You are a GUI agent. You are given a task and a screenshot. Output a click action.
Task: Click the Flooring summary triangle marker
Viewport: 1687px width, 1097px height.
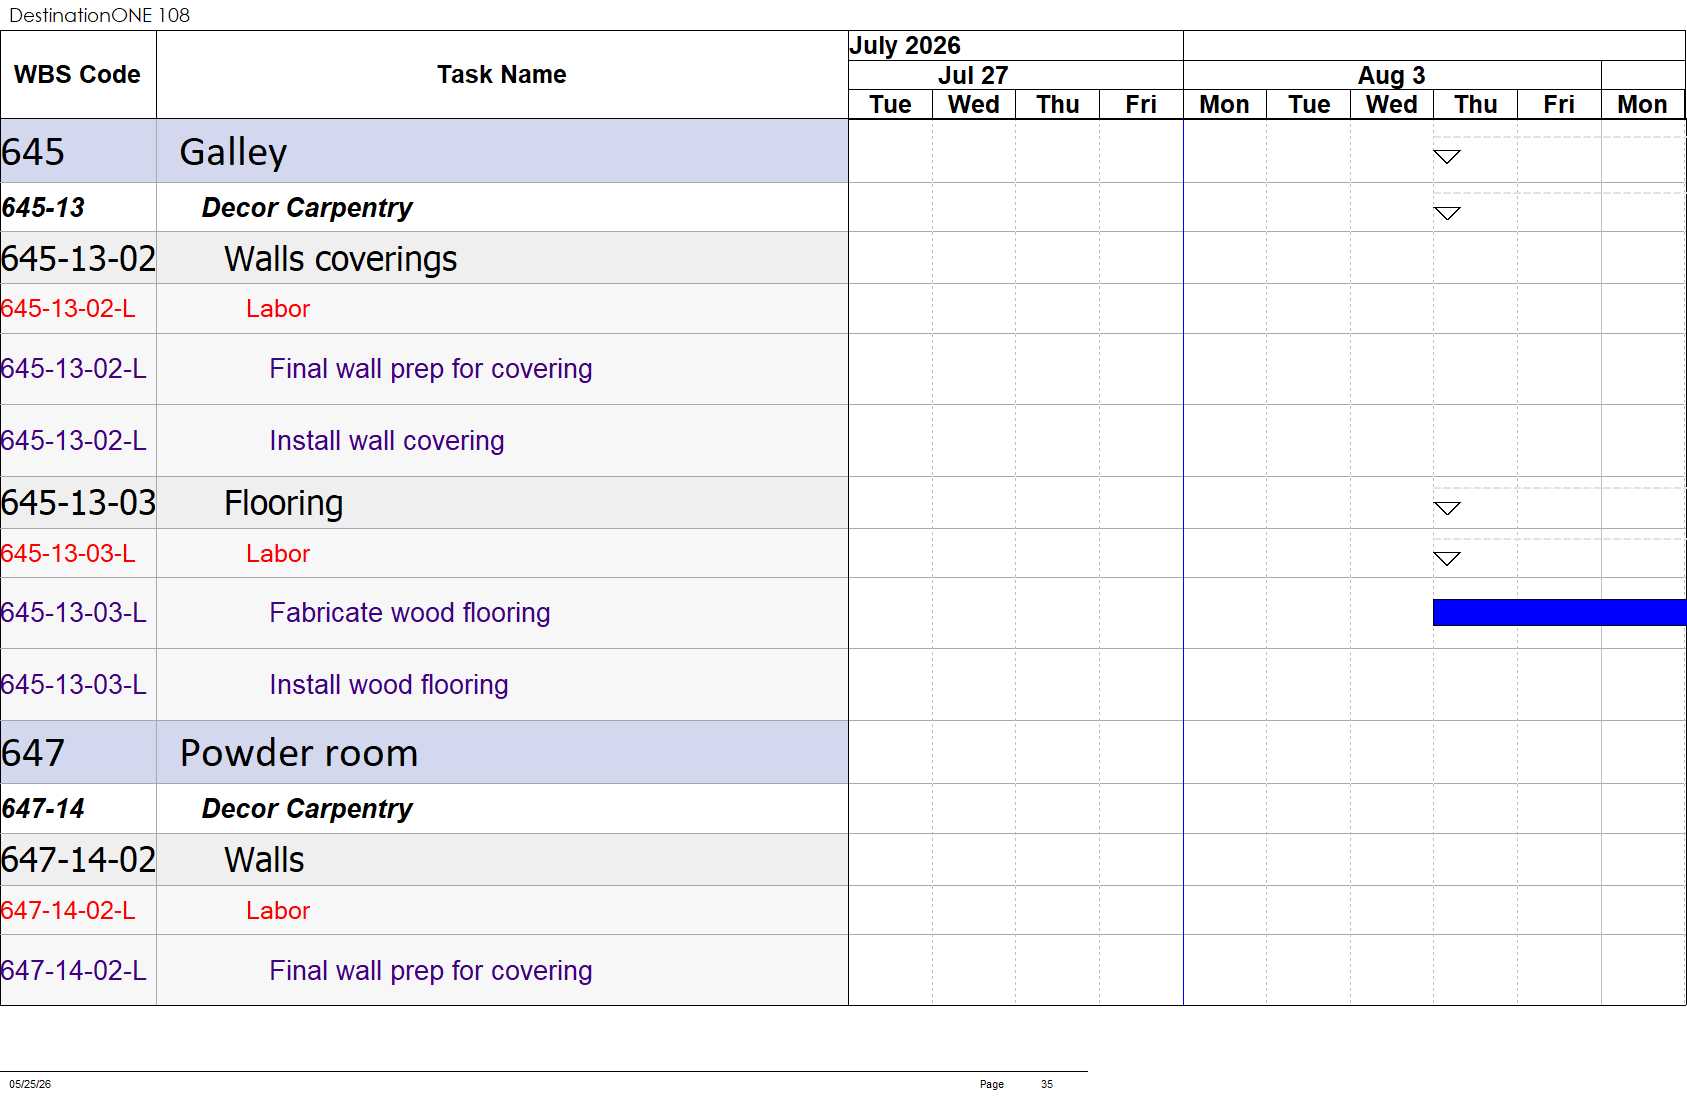click(x=1447, y=509)
